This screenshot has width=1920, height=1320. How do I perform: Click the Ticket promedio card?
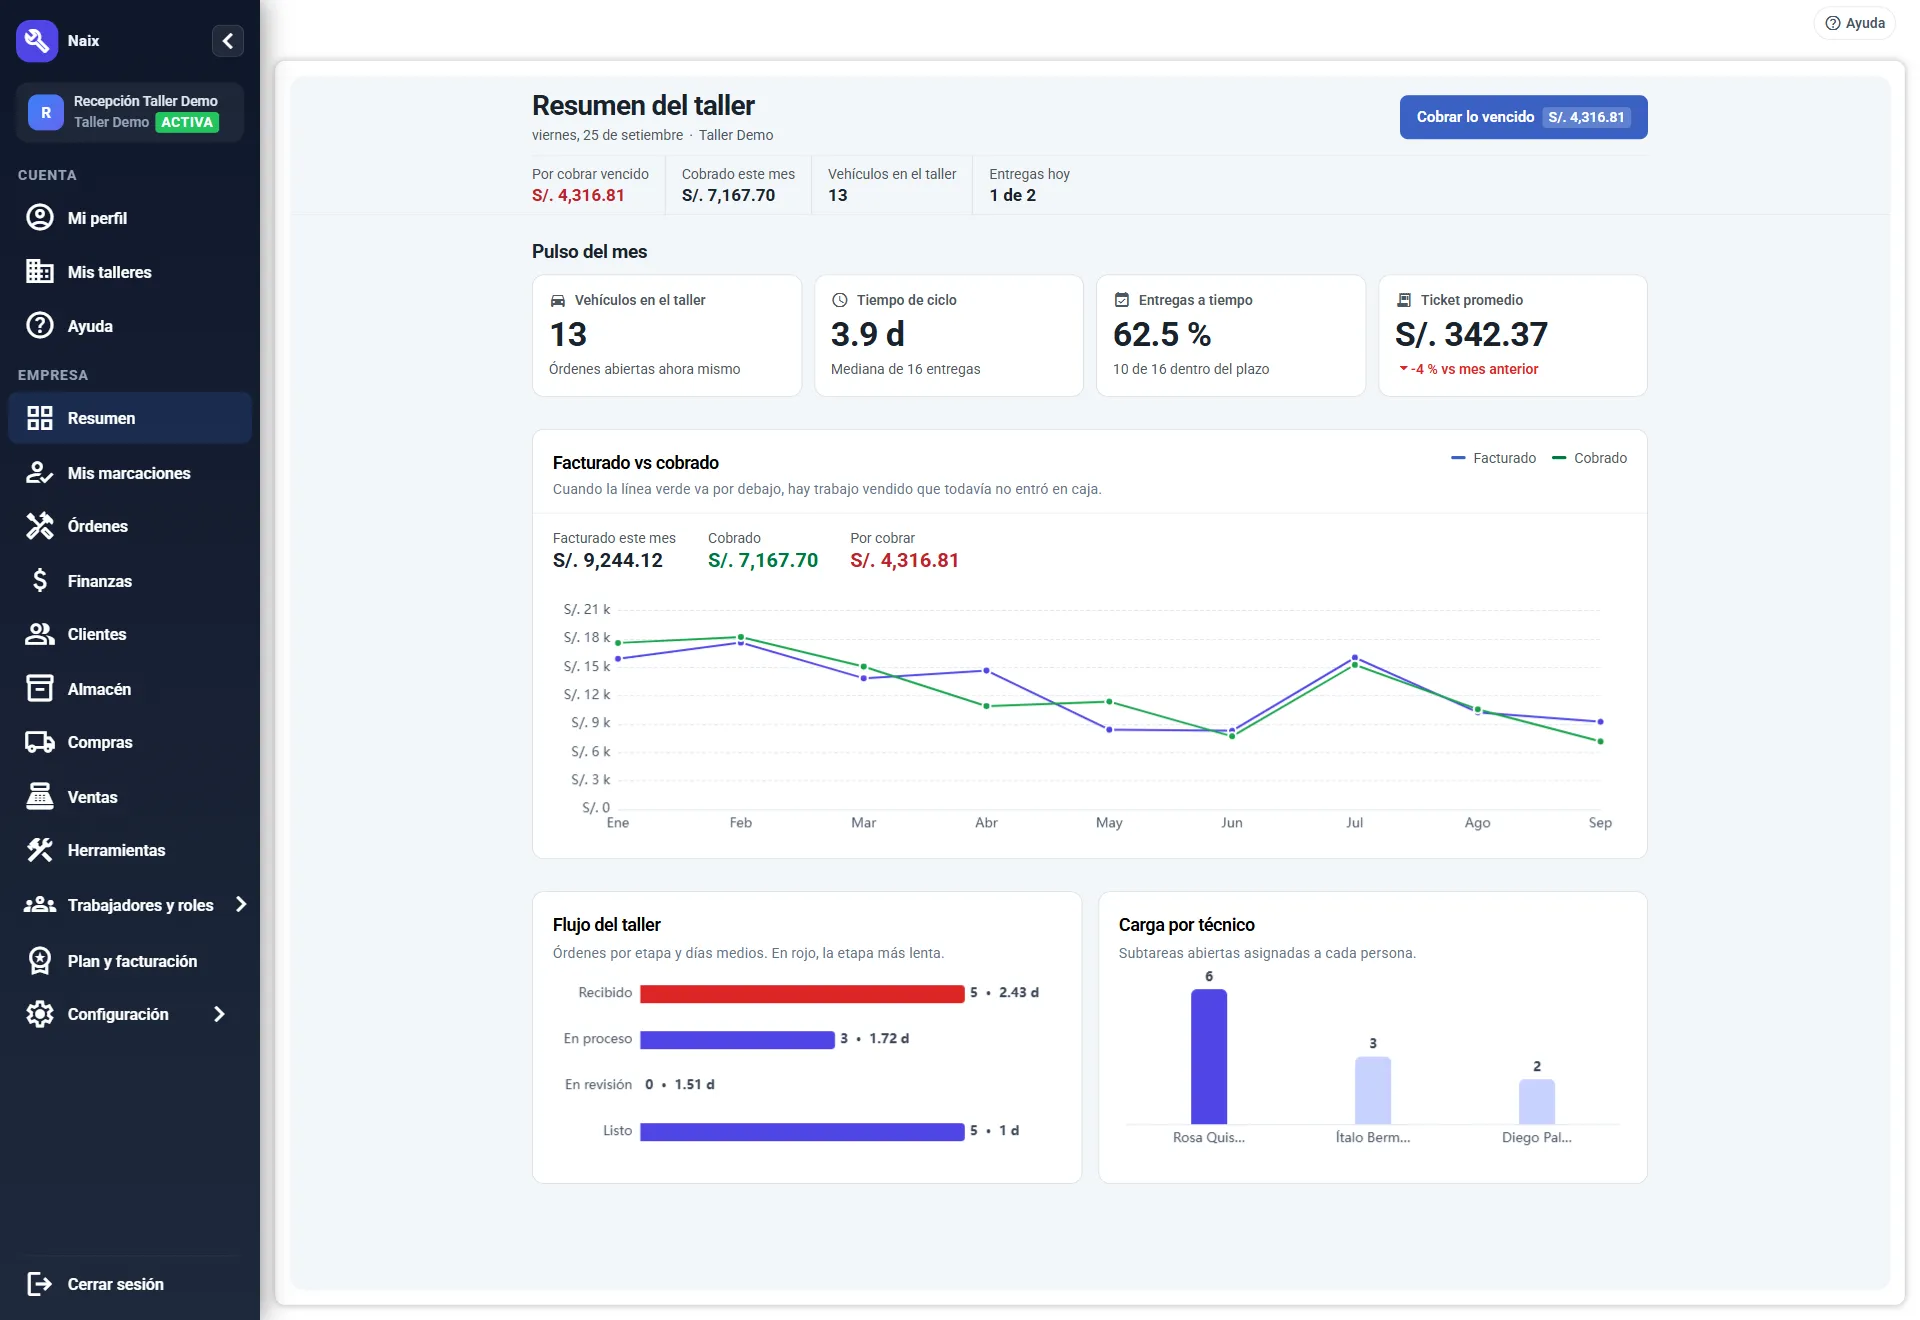click(1513, 336)
